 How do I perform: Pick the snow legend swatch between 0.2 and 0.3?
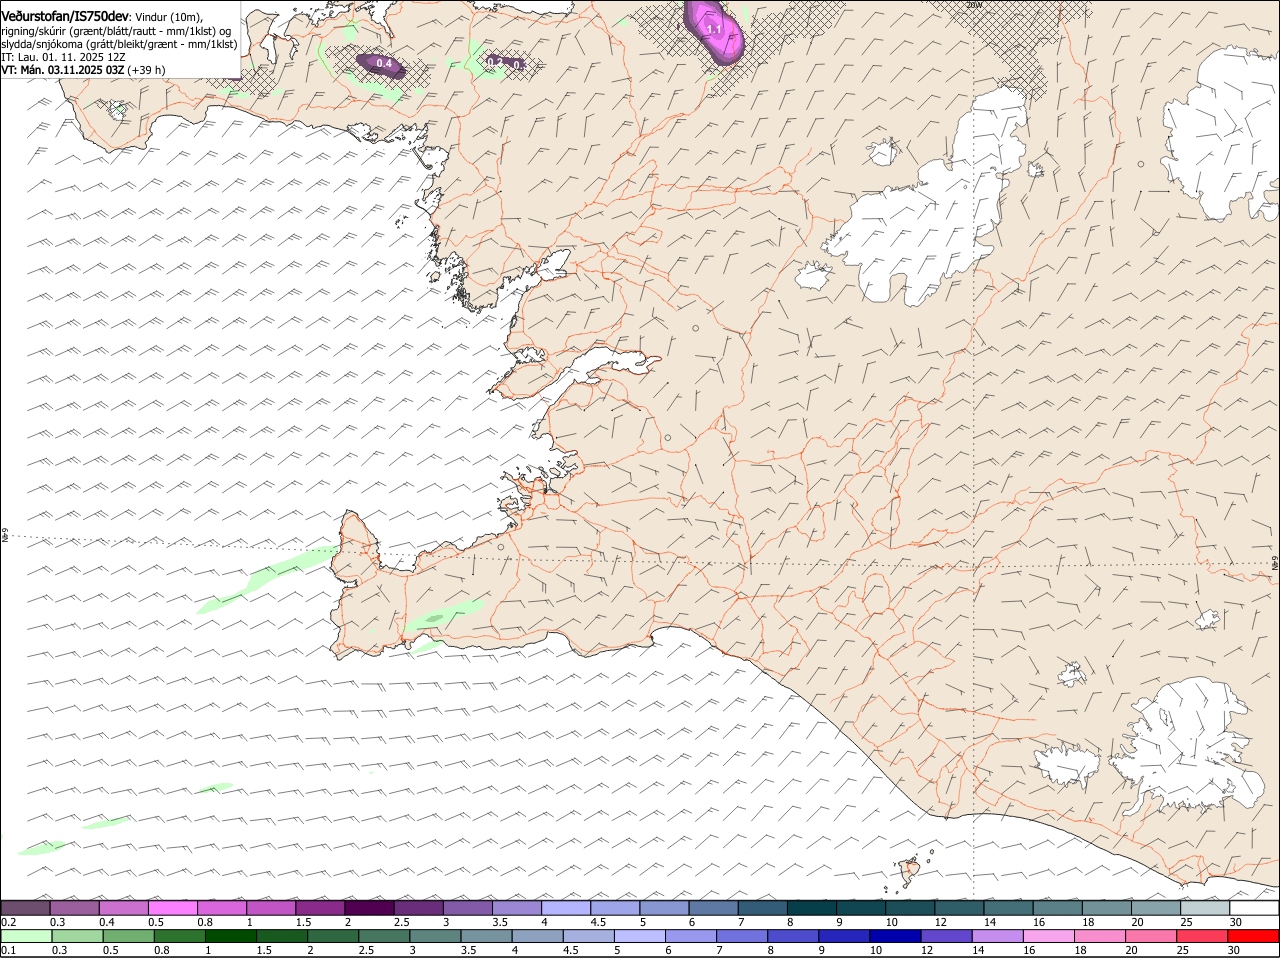point(25,907)
